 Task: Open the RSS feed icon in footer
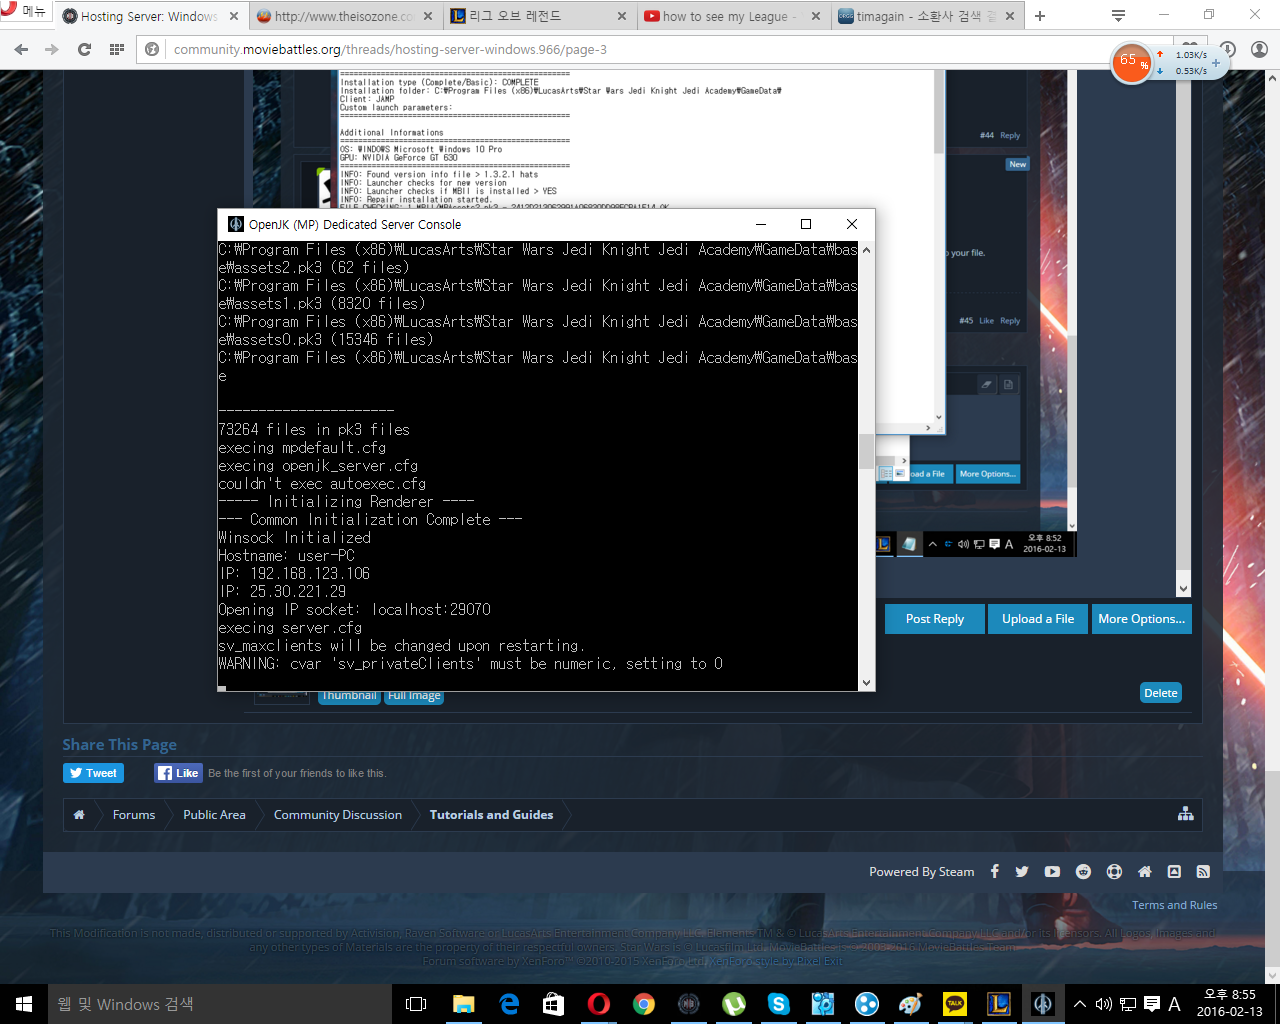pos(1203,871)
